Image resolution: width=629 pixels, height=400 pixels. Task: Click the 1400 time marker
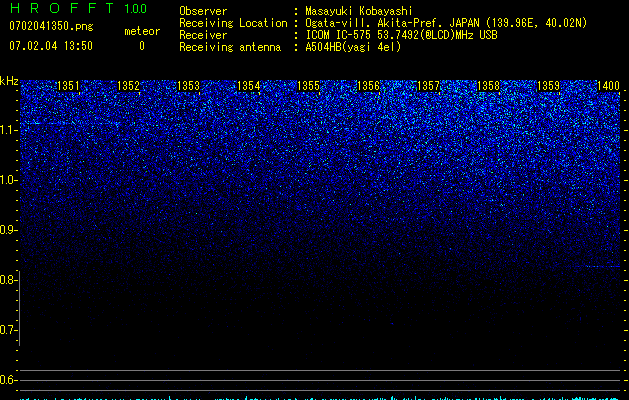tap(609, 86)
